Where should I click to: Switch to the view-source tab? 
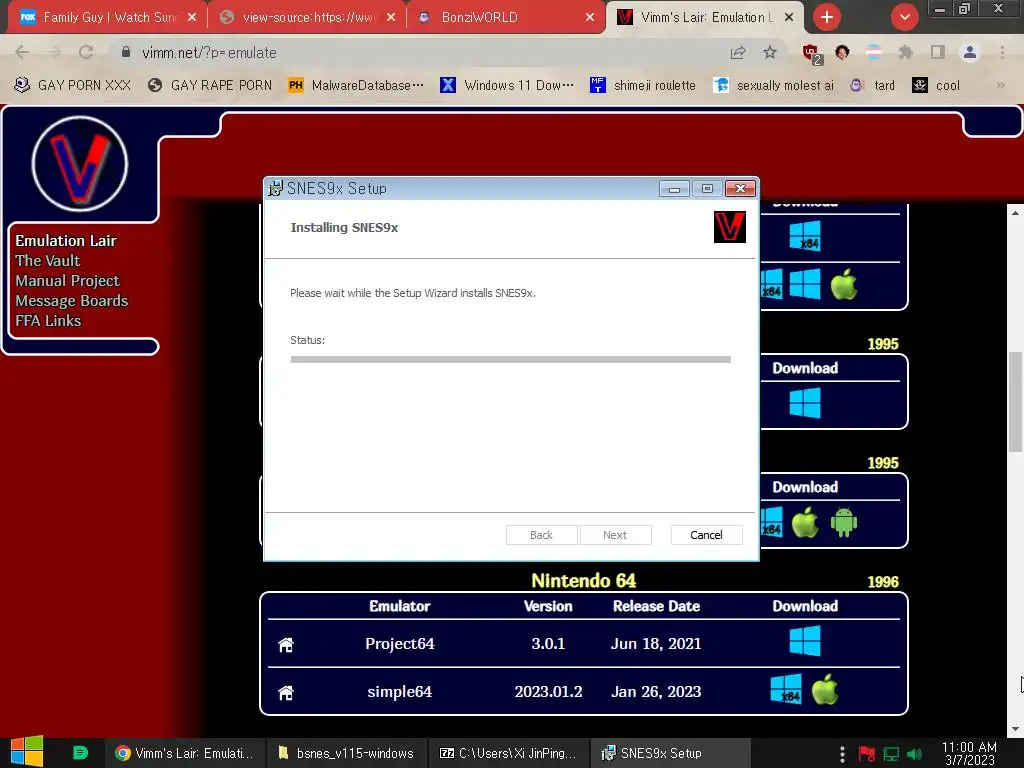(308, 17)
